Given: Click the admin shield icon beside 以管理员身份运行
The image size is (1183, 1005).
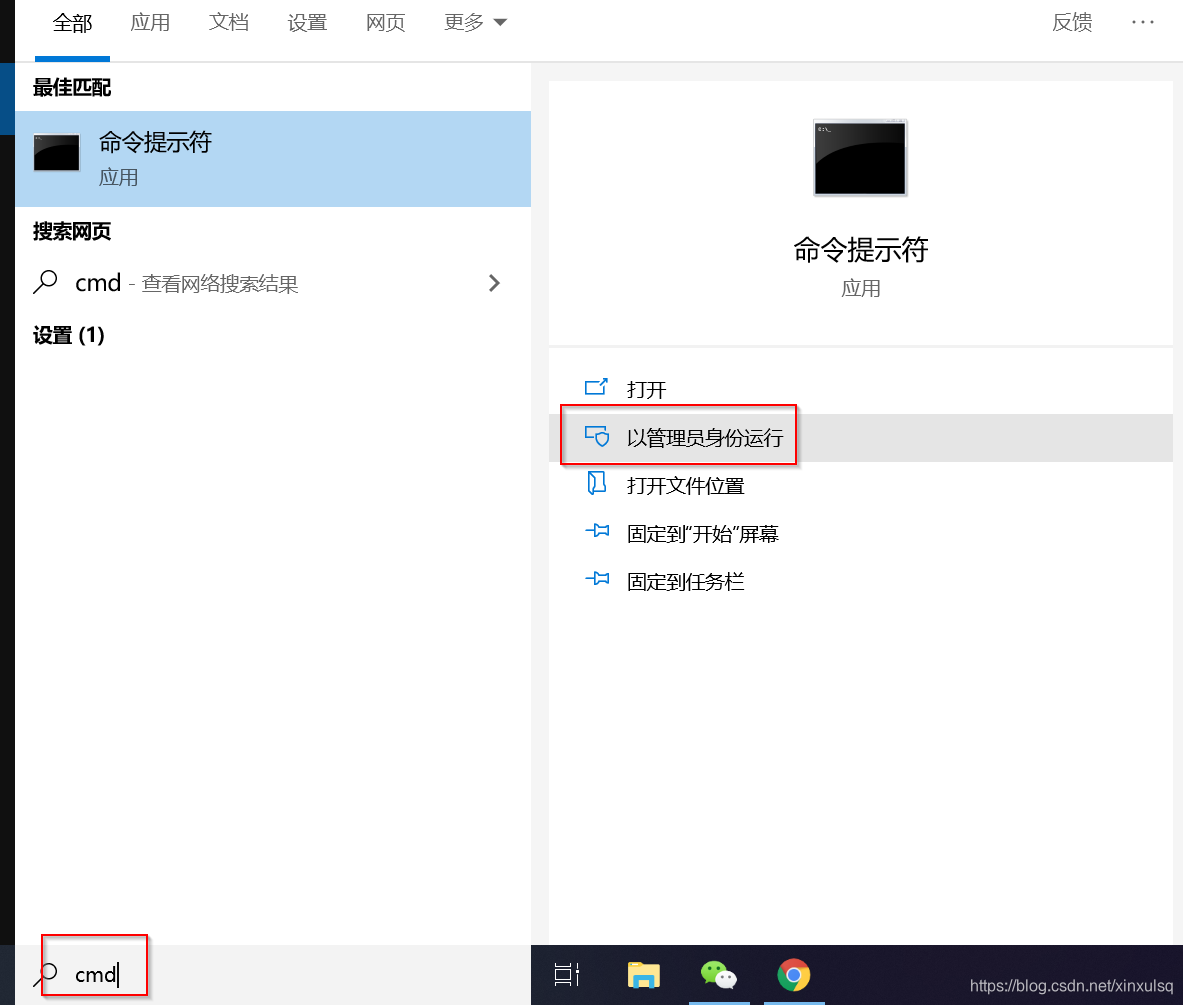Looking at the screenshot, I should 597,436.
